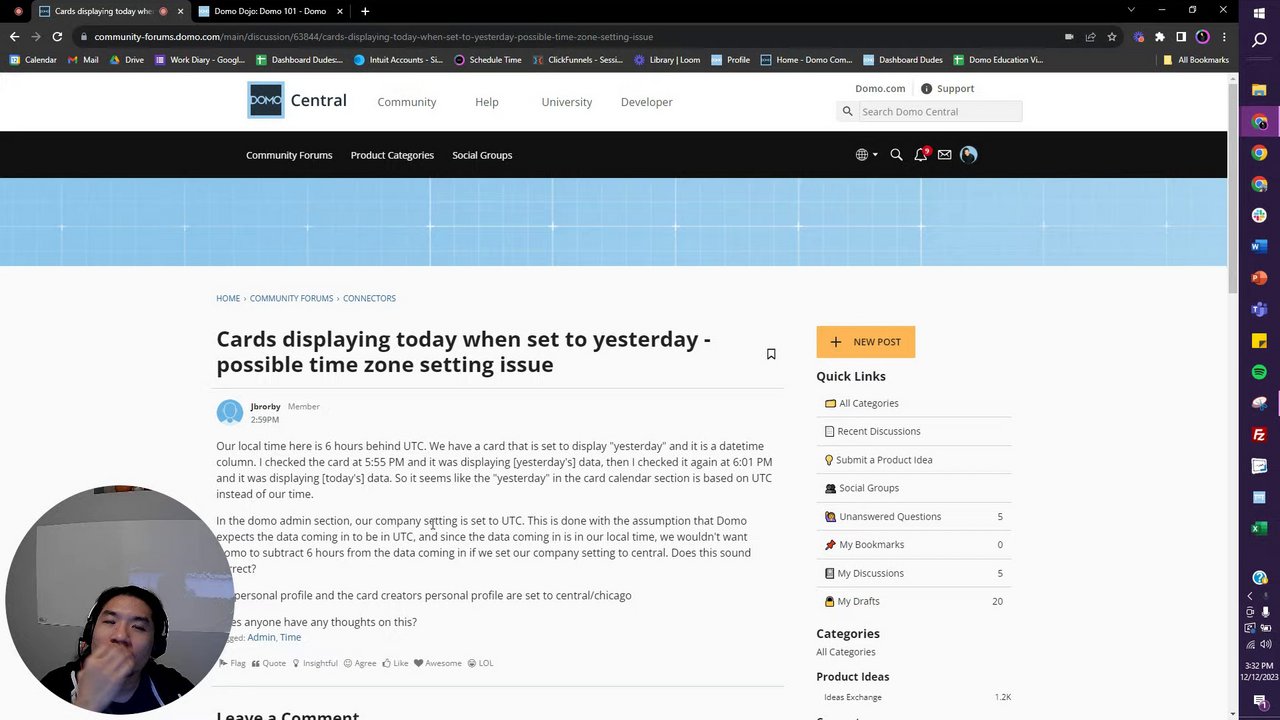The width and height of the screenshot is (1280, 720).
Task: Open Social Groups in navigation bar
Action: click(482, 155)
